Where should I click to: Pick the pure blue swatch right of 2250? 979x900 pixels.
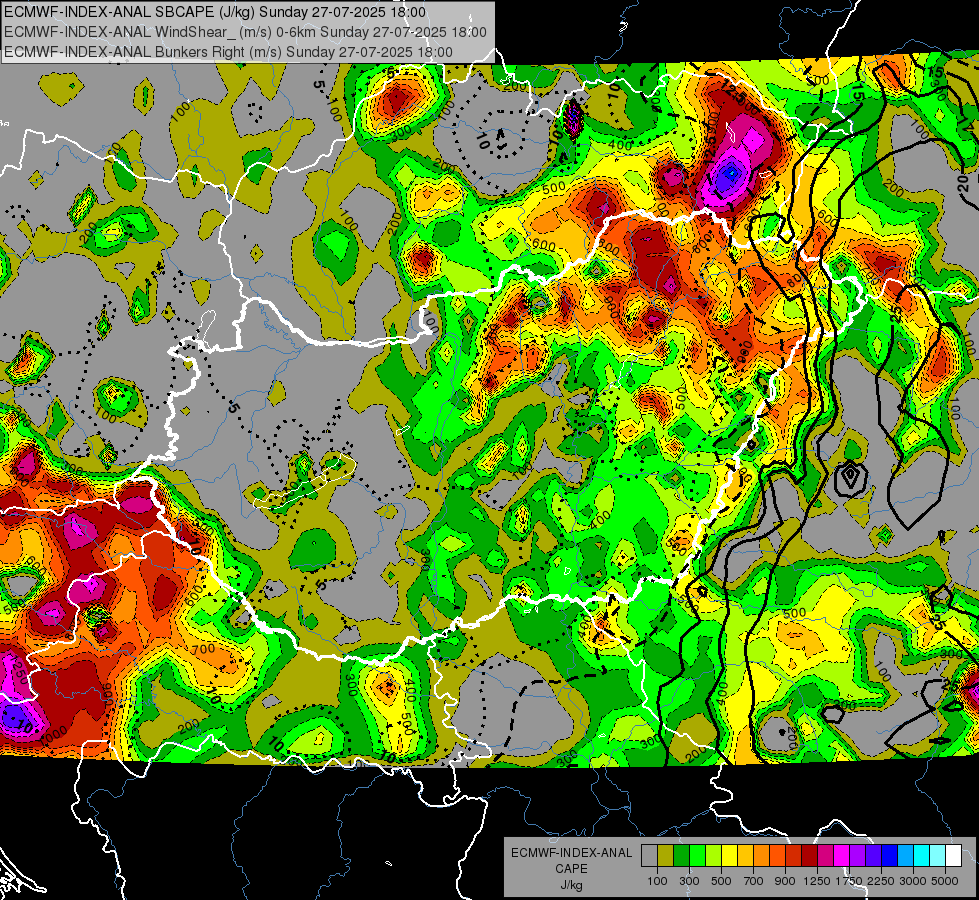[x=890, y=855]
